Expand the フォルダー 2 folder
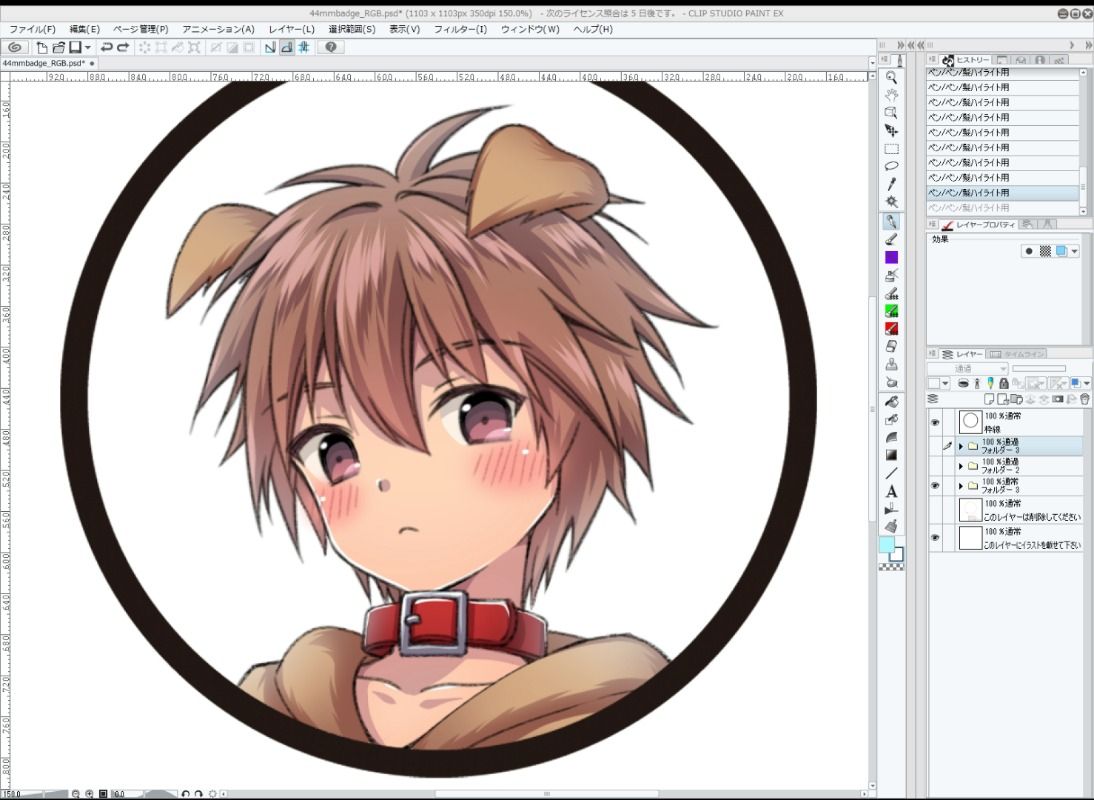Screen dimensions: 1094x800 tap(961, 466)
